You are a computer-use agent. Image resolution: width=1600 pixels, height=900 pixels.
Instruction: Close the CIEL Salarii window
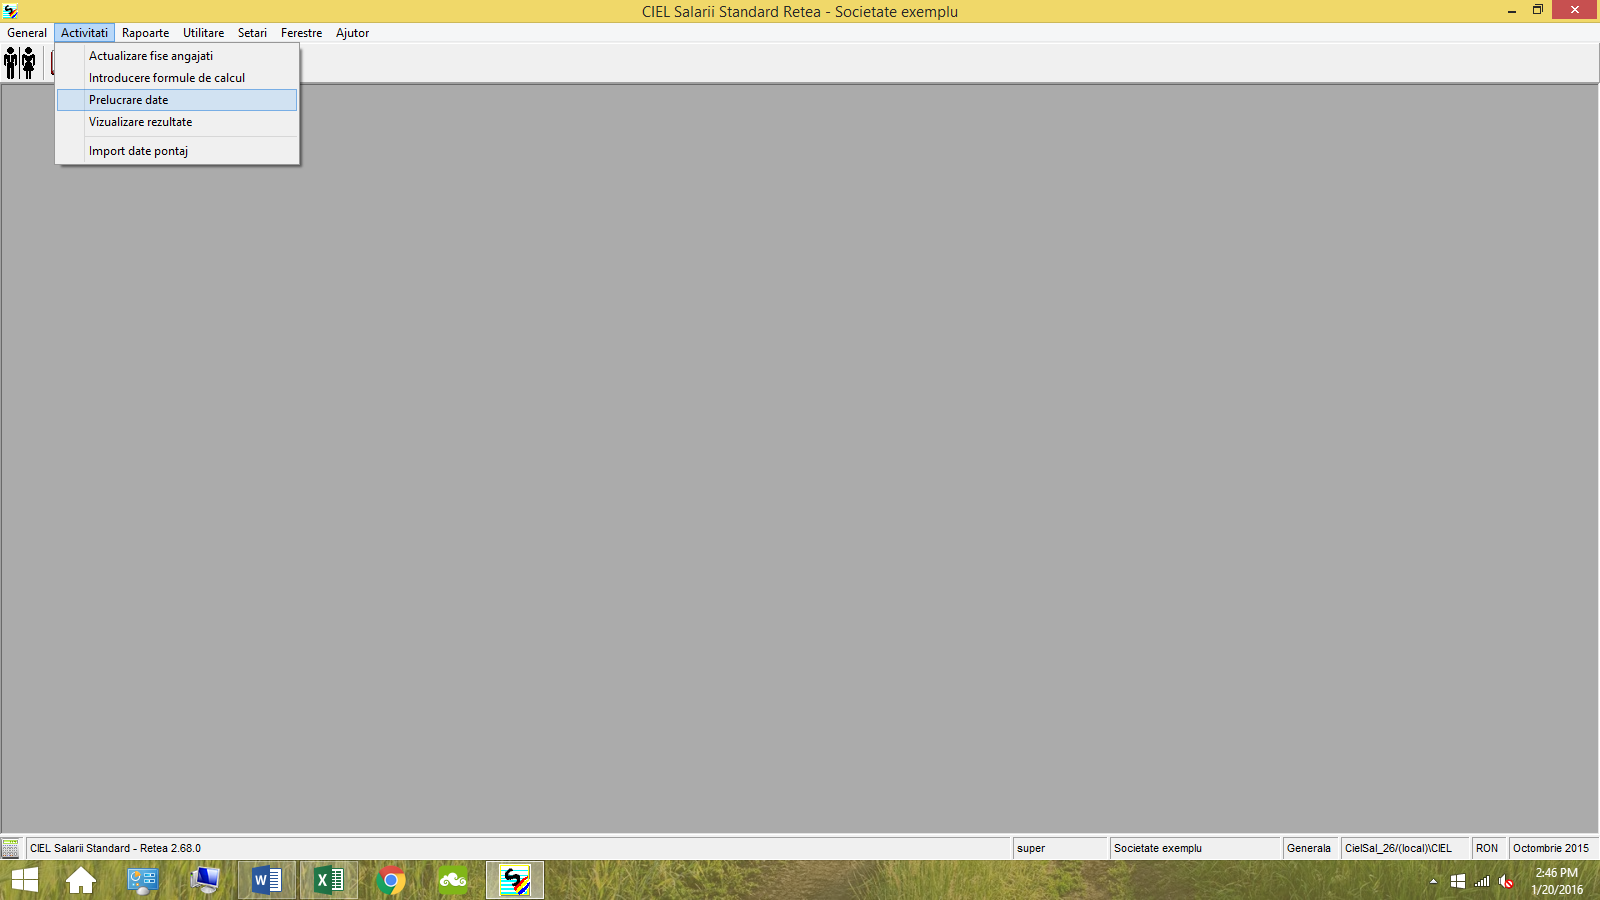point(1575,10)
